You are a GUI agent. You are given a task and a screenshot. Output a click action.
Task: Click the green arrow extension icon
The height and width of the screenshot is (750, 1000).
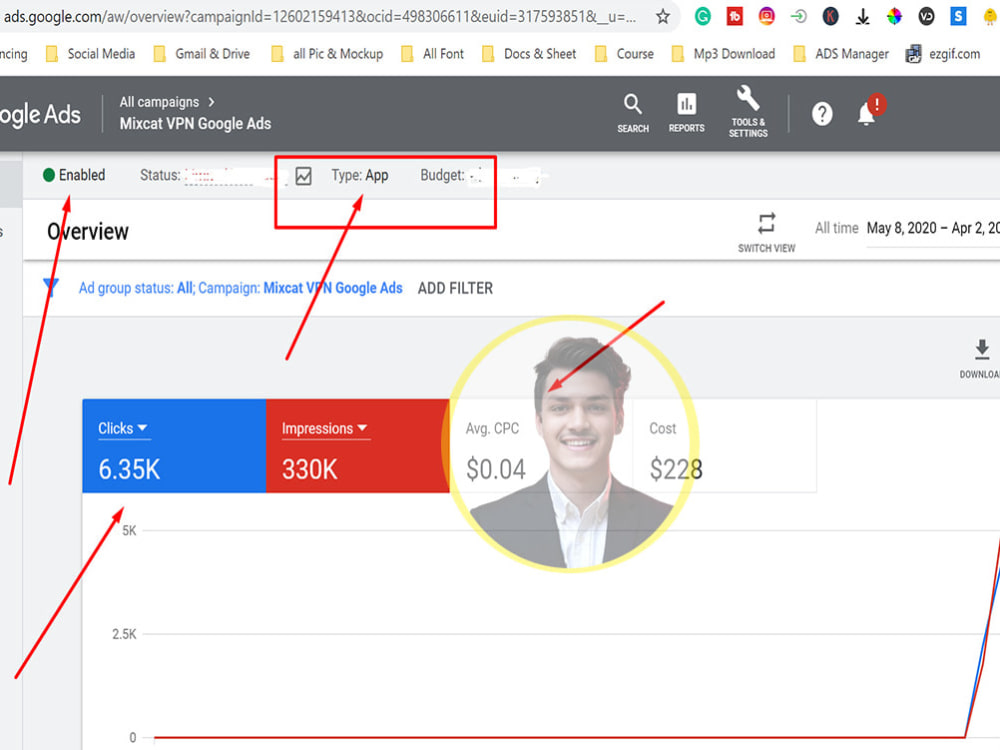pyautogui.click(x=798, y=17)
